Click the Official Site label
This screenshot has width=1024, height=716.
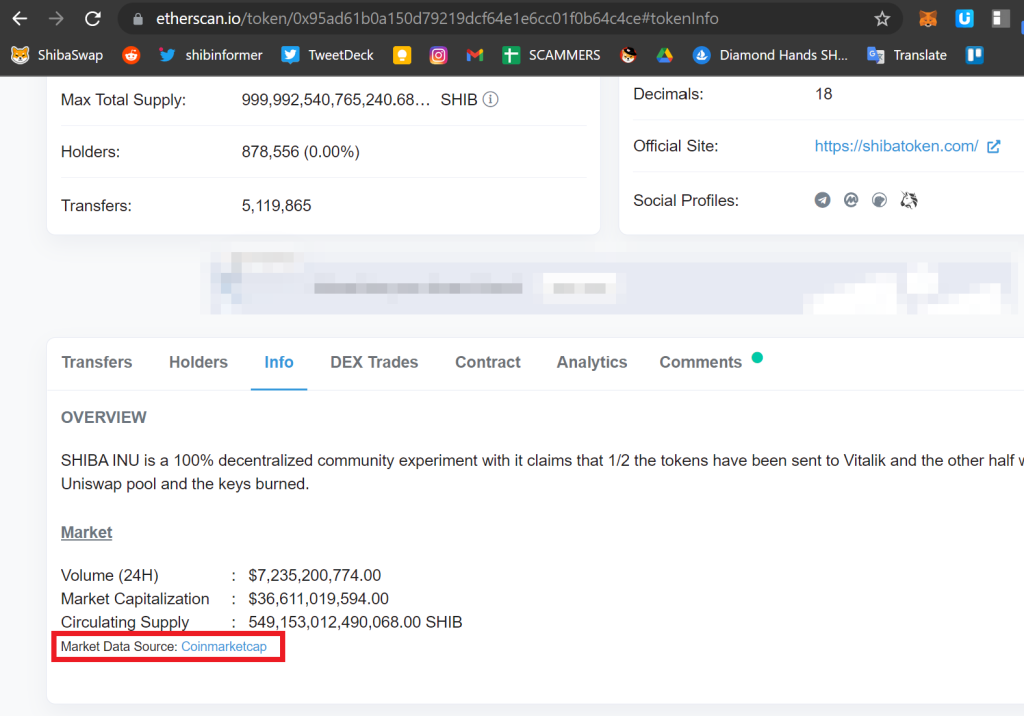[x=675, y=146]
